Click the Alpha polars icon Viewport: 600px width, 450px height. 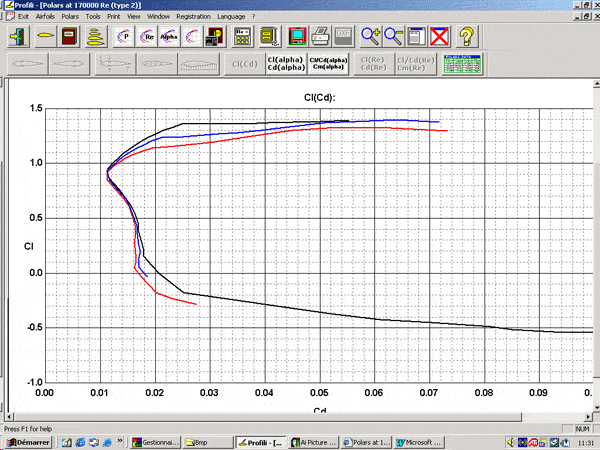(x=168, y=36)
